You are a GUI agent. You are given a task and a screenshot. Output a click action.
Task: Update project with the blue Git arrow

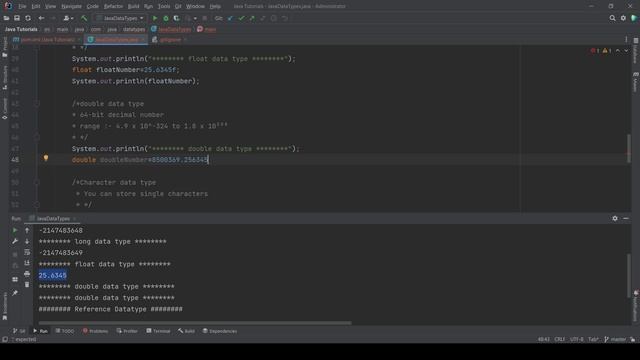pos(230,18)
